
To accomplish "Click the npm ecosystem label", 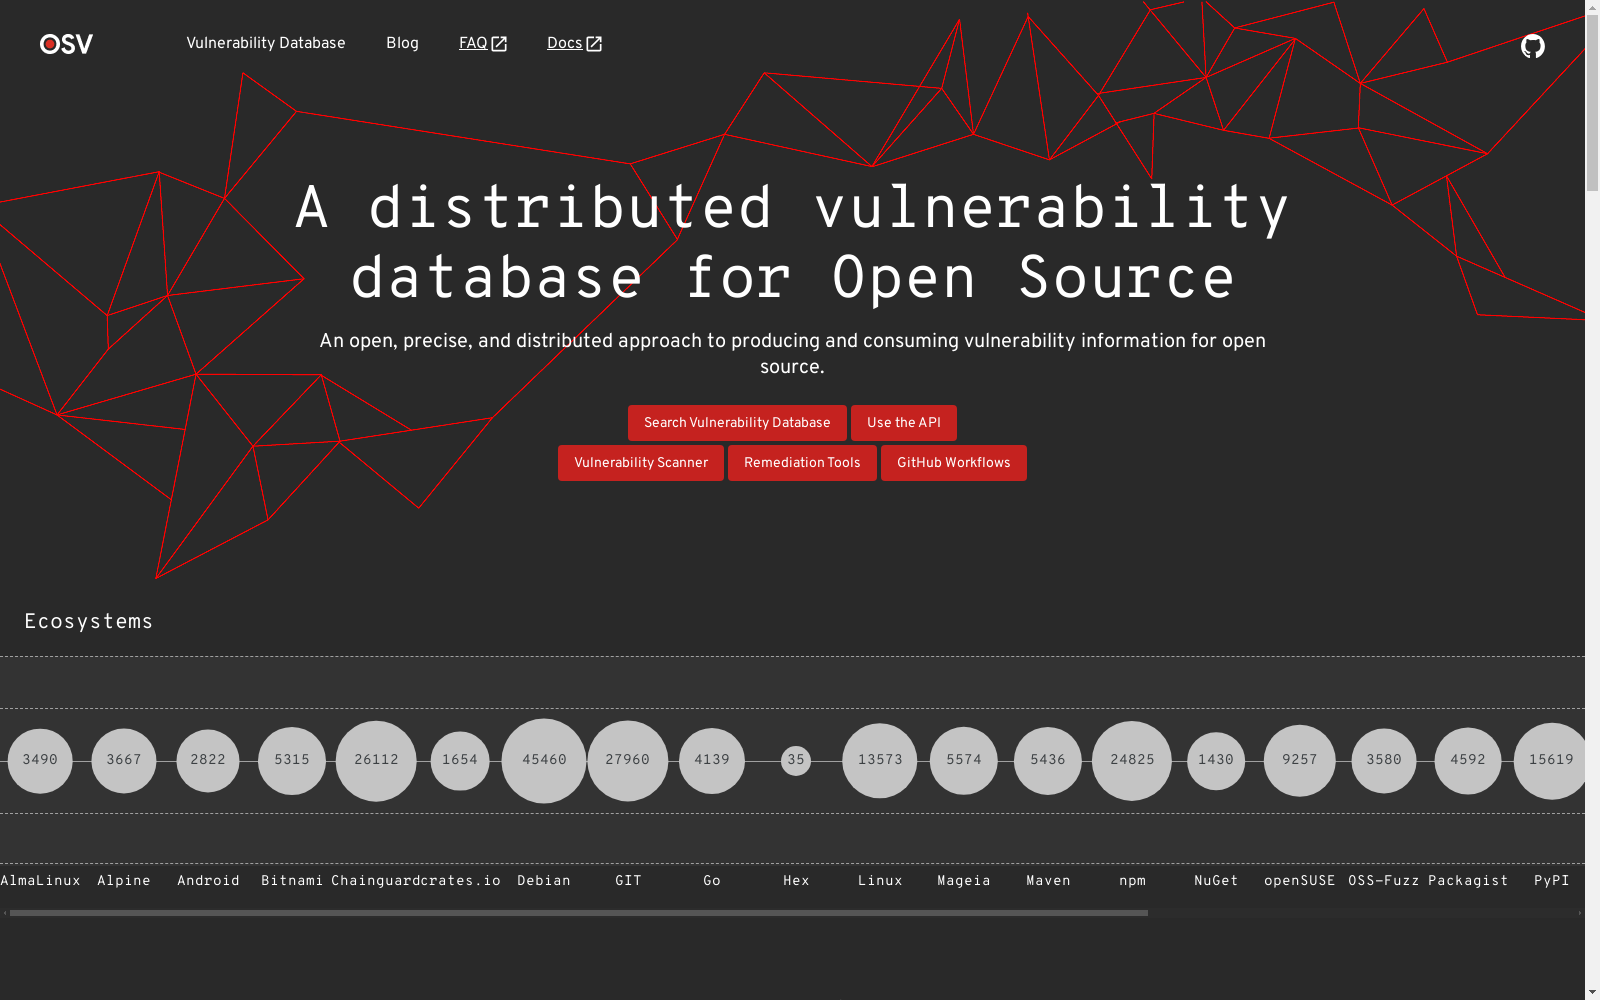I will pyautogui.click(x=1132, y=881).
